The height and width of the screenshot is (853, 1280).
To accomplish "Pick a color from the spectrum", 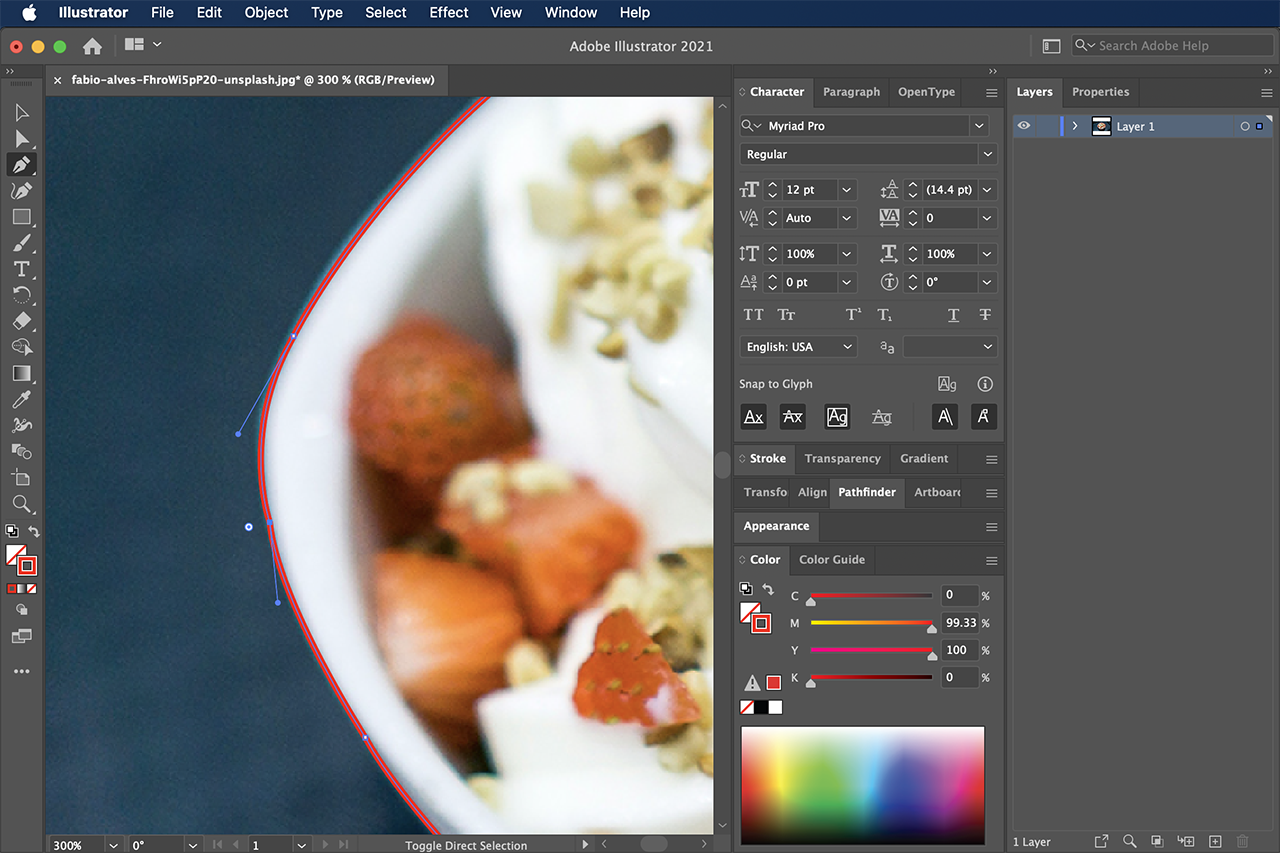I will (862, 786).
